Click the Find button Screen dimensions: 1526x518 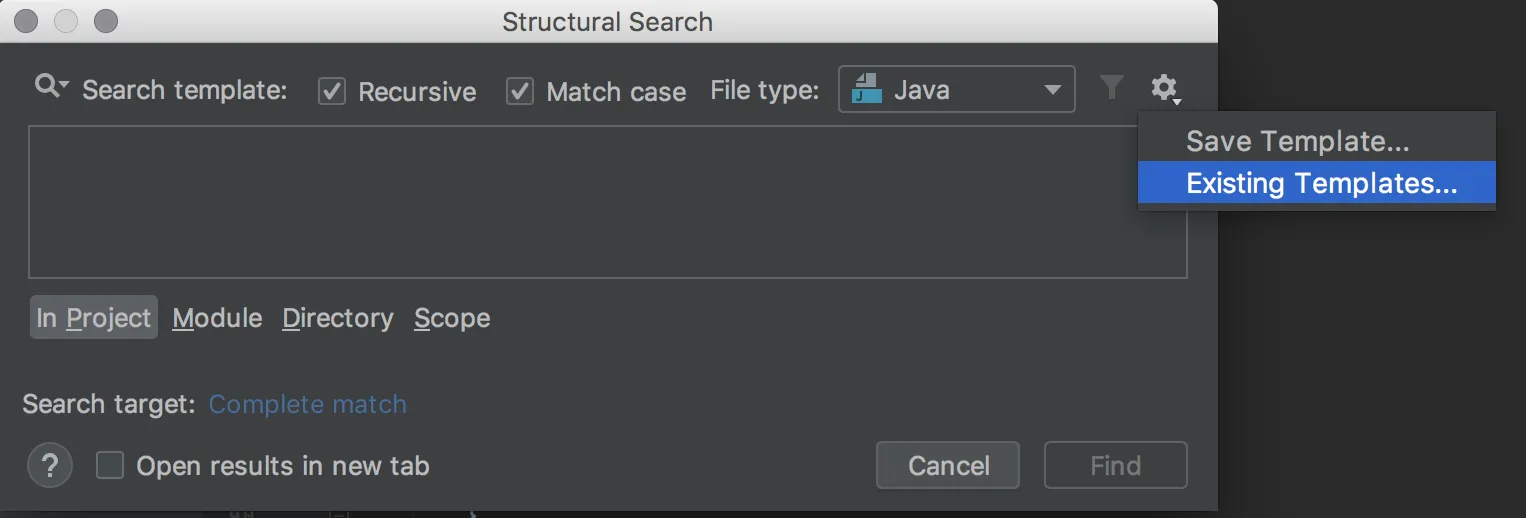[1115, 466]
